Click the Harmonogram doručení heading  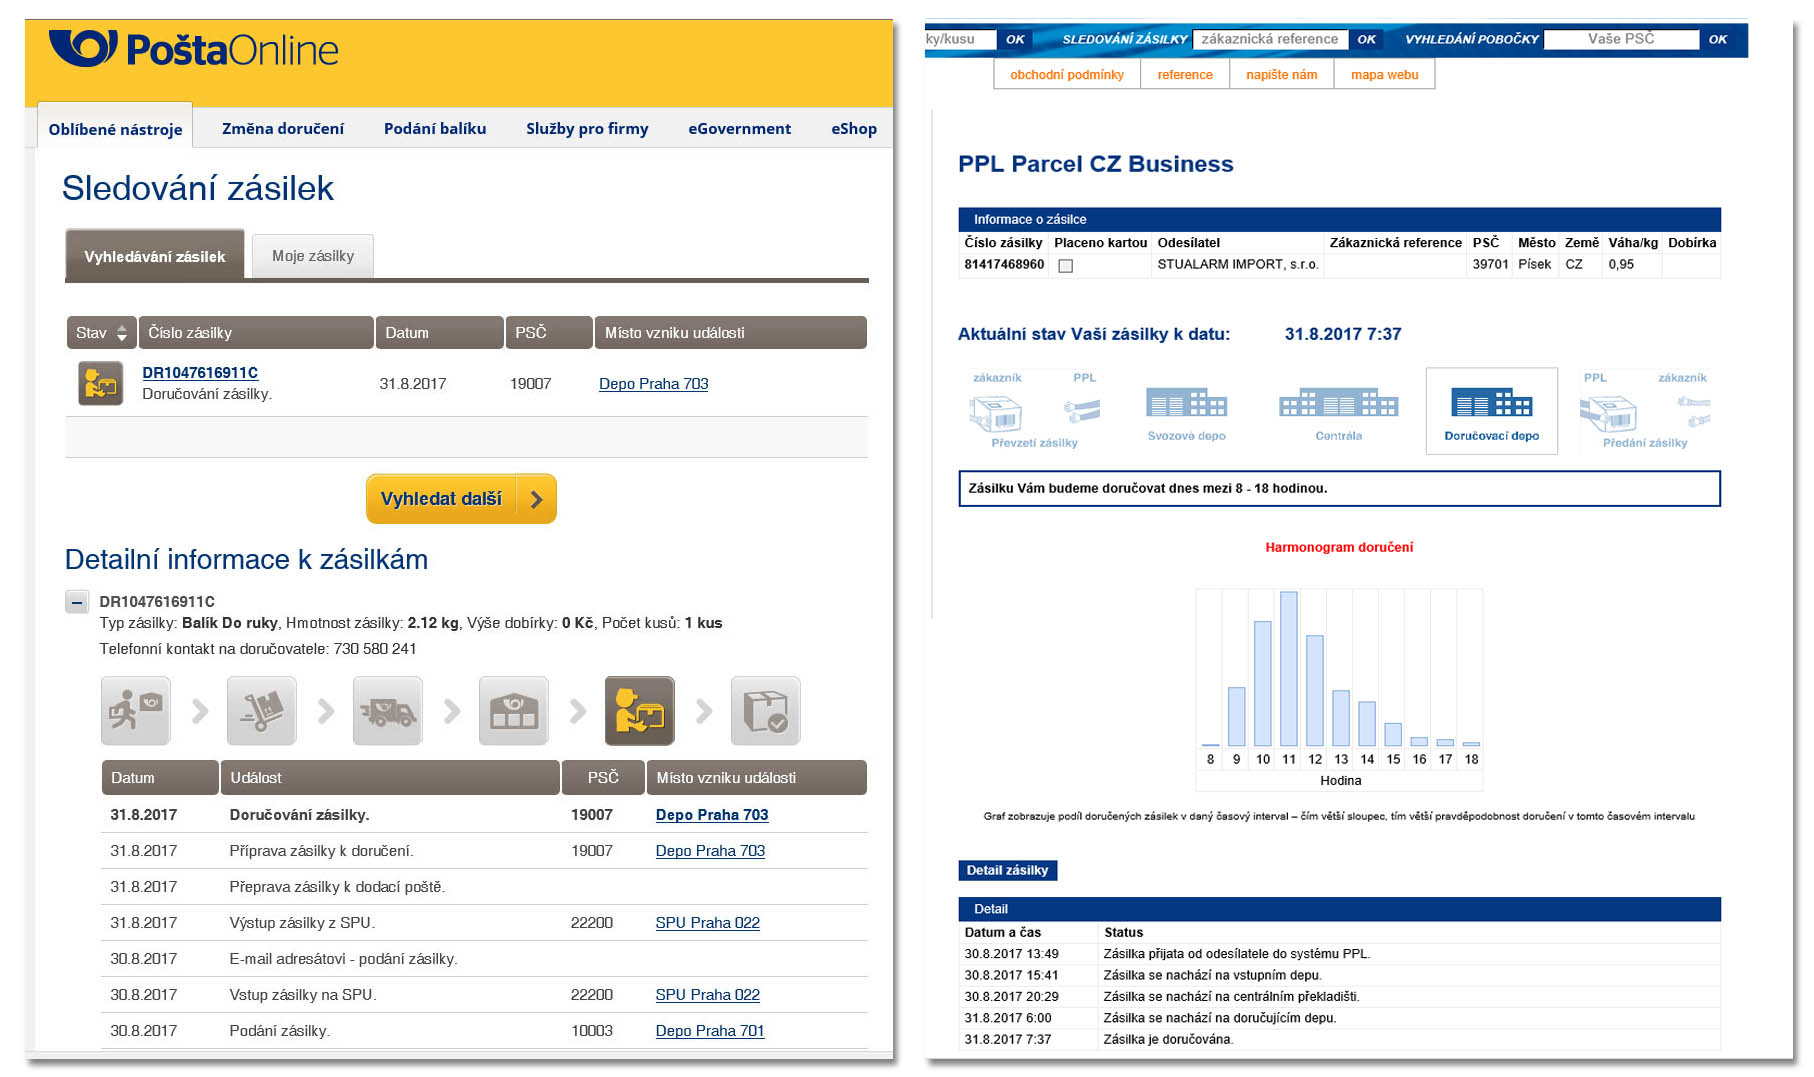(1339, 547)
